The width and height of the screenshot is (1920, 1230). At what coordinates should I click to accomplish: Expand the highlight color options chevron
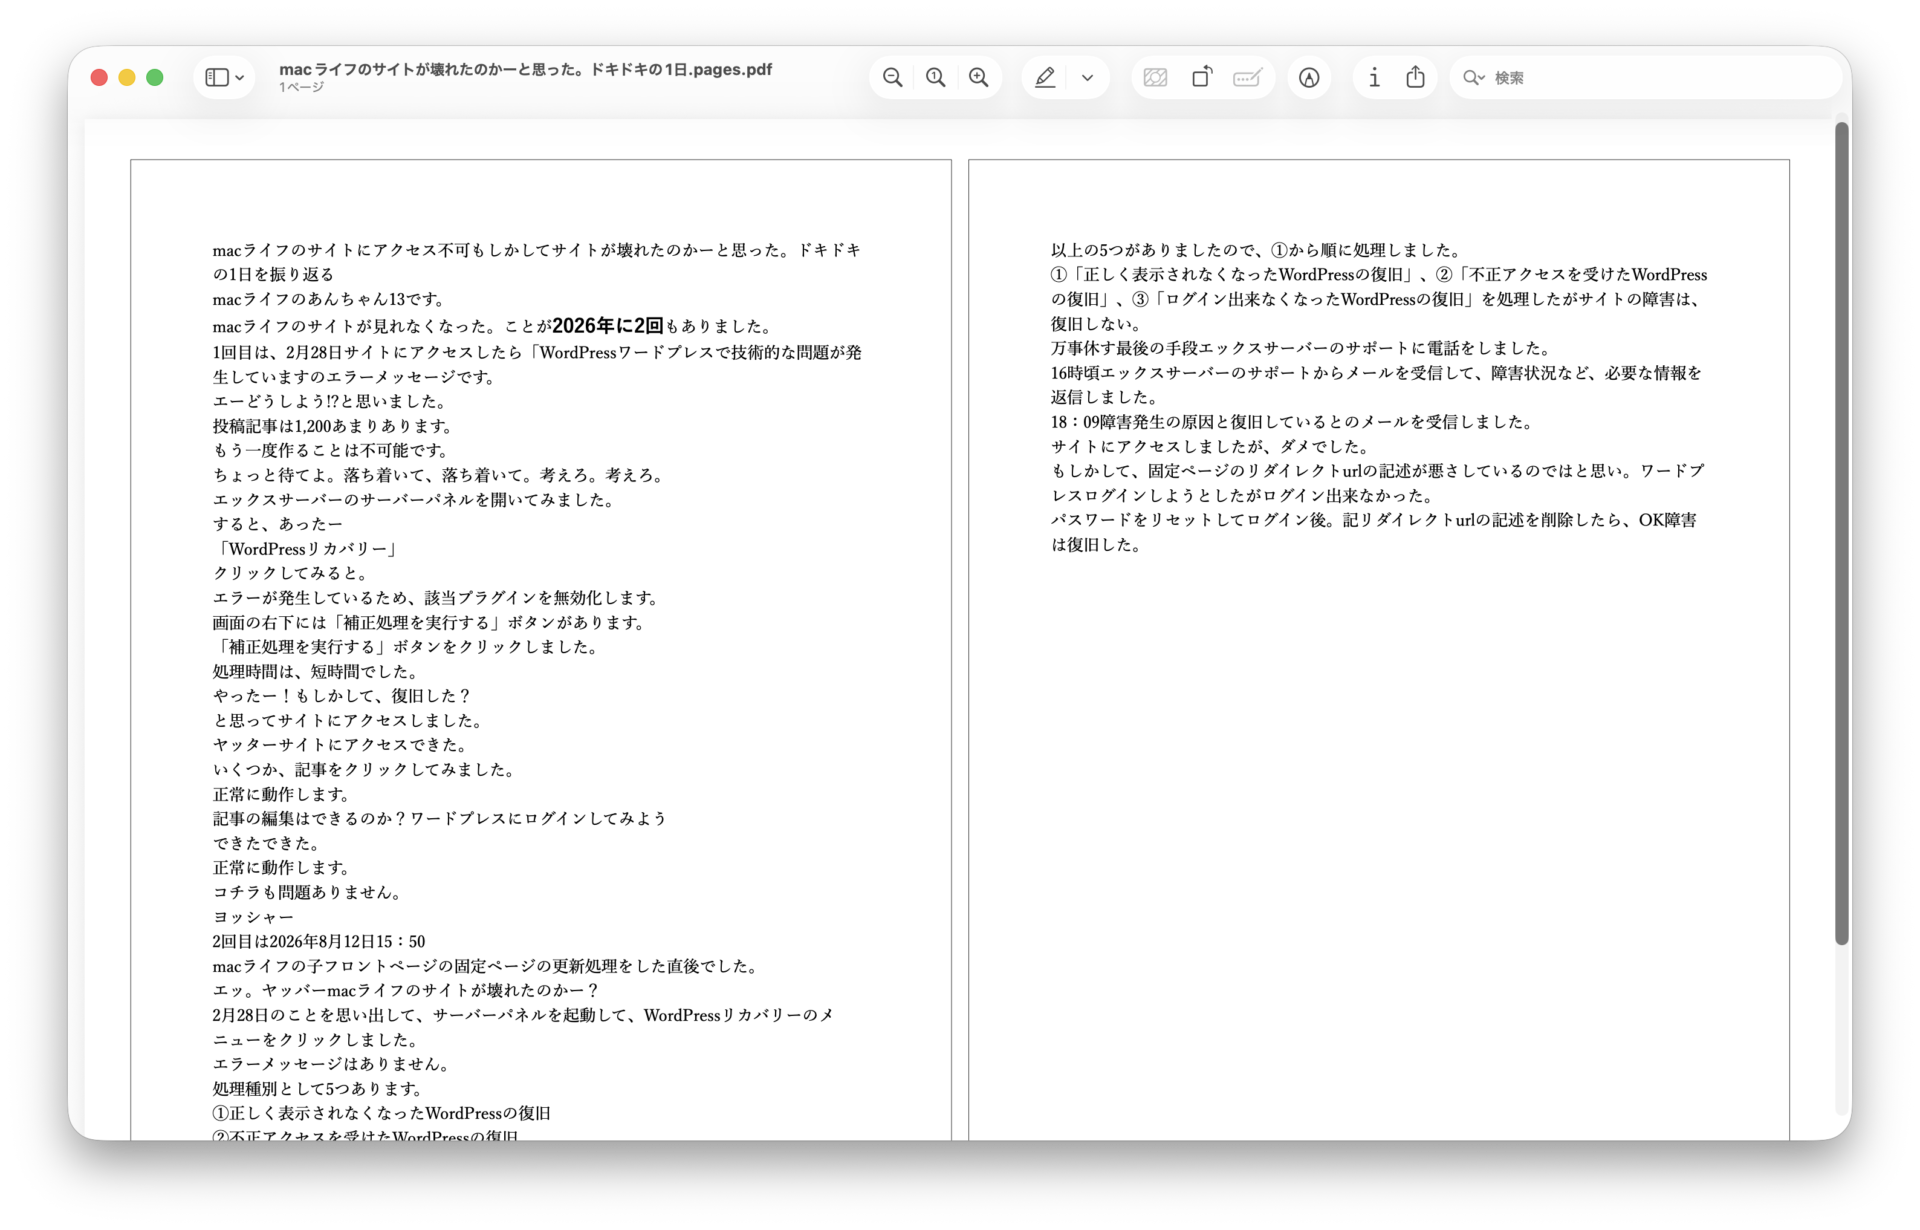(1088, 77)
